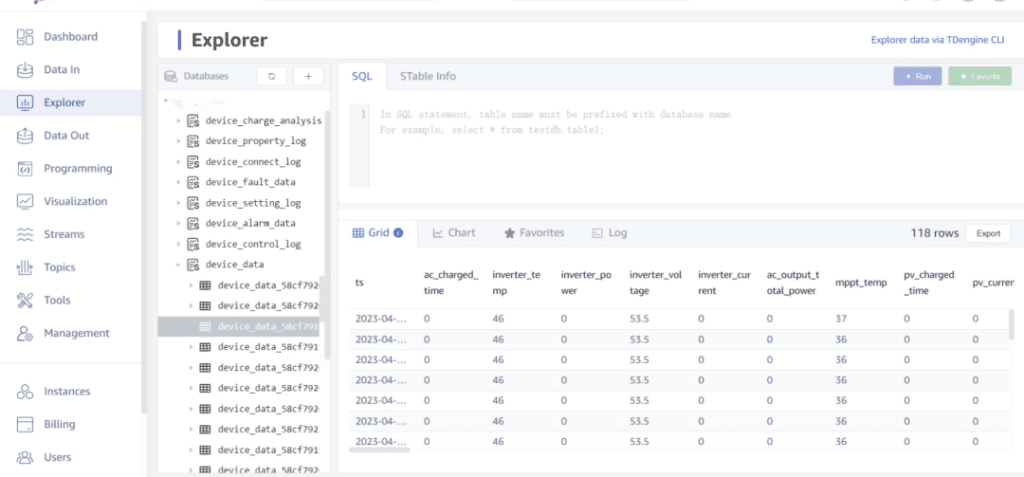Open the Chart results tab
The height and width of the screenshot is (477, 1024).
[454, 233]
